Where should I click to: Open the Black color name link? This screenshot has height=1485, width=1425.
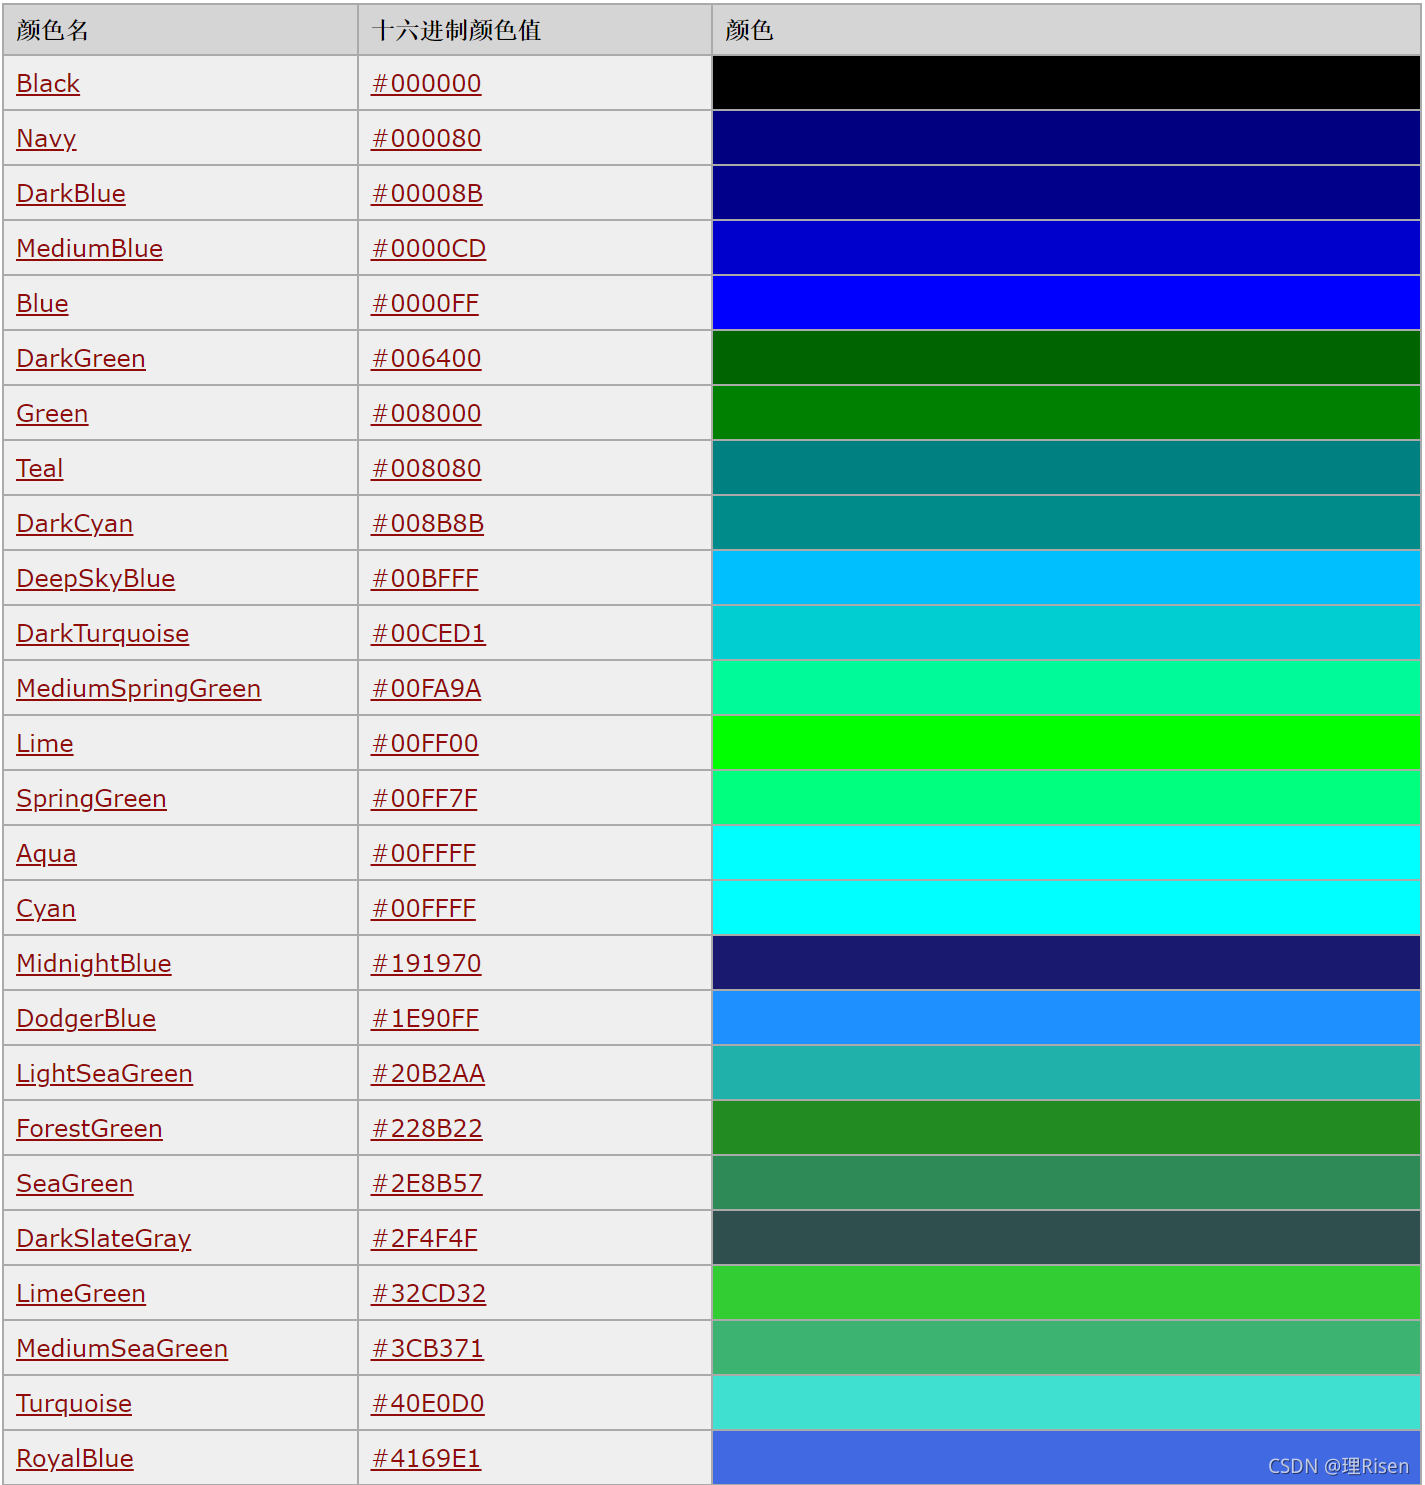(48, 84)
